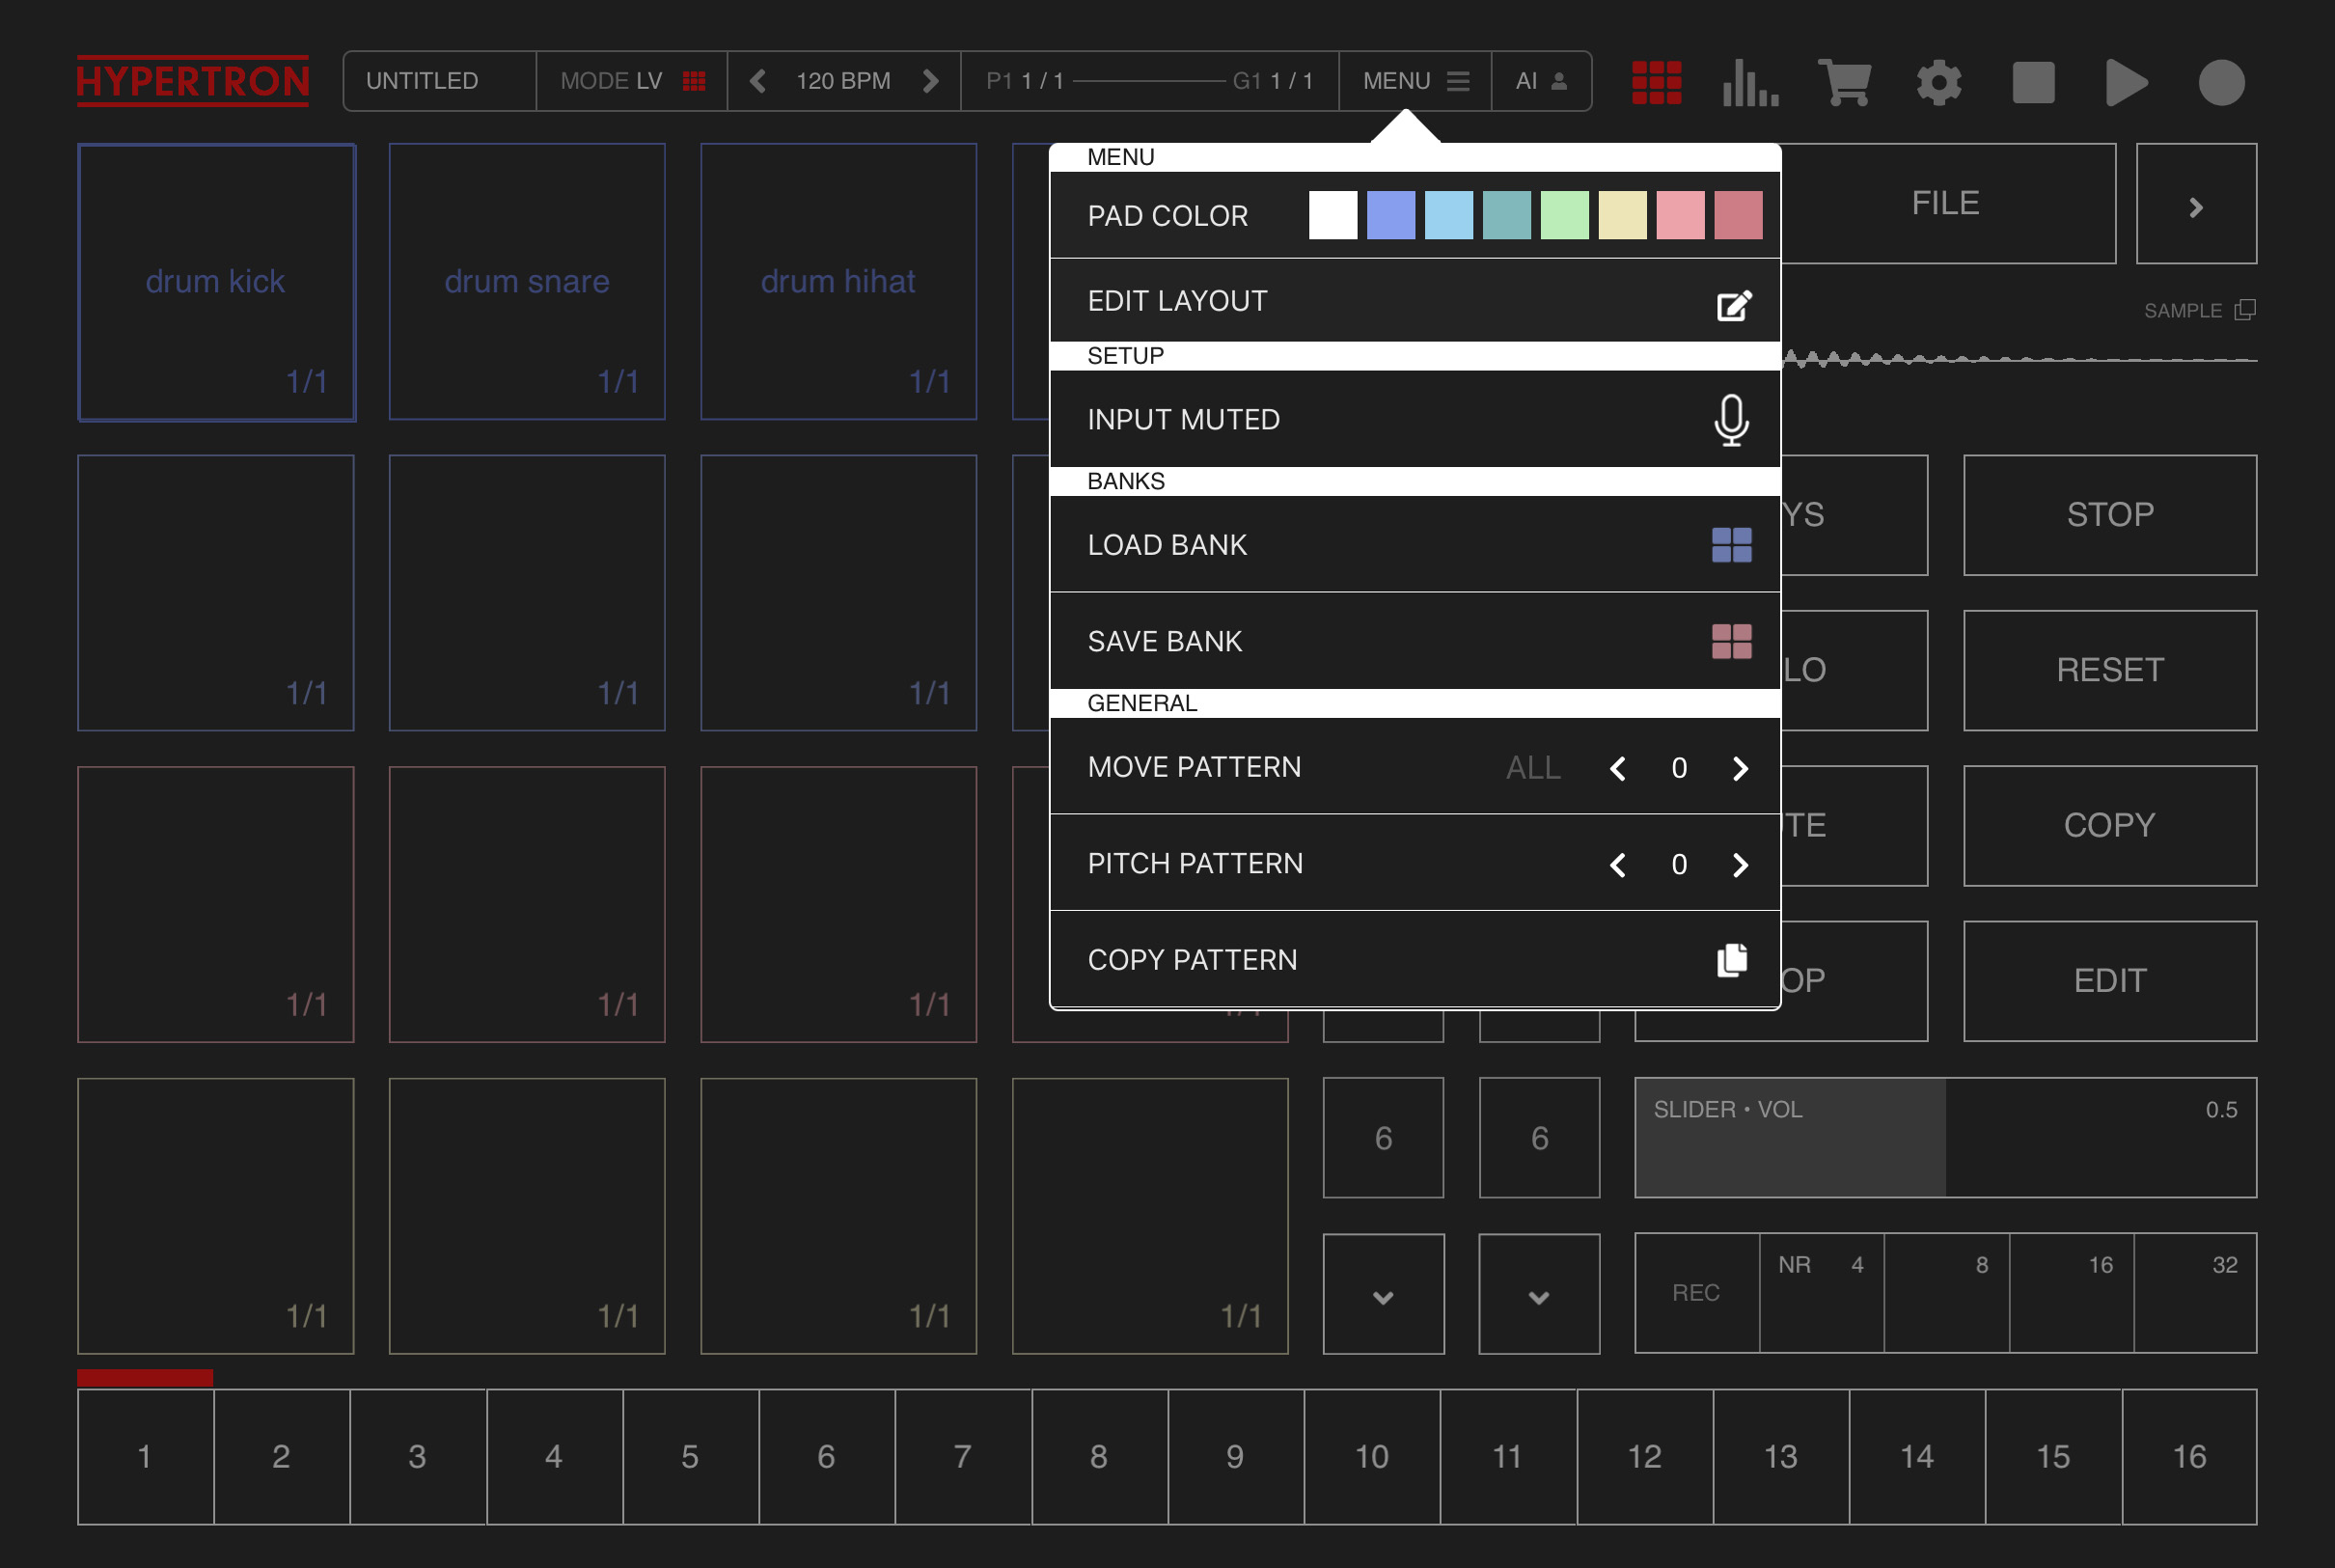Screen dimensions: 2335x1568
Task: Open the AI menu item
Action: 1540,81
